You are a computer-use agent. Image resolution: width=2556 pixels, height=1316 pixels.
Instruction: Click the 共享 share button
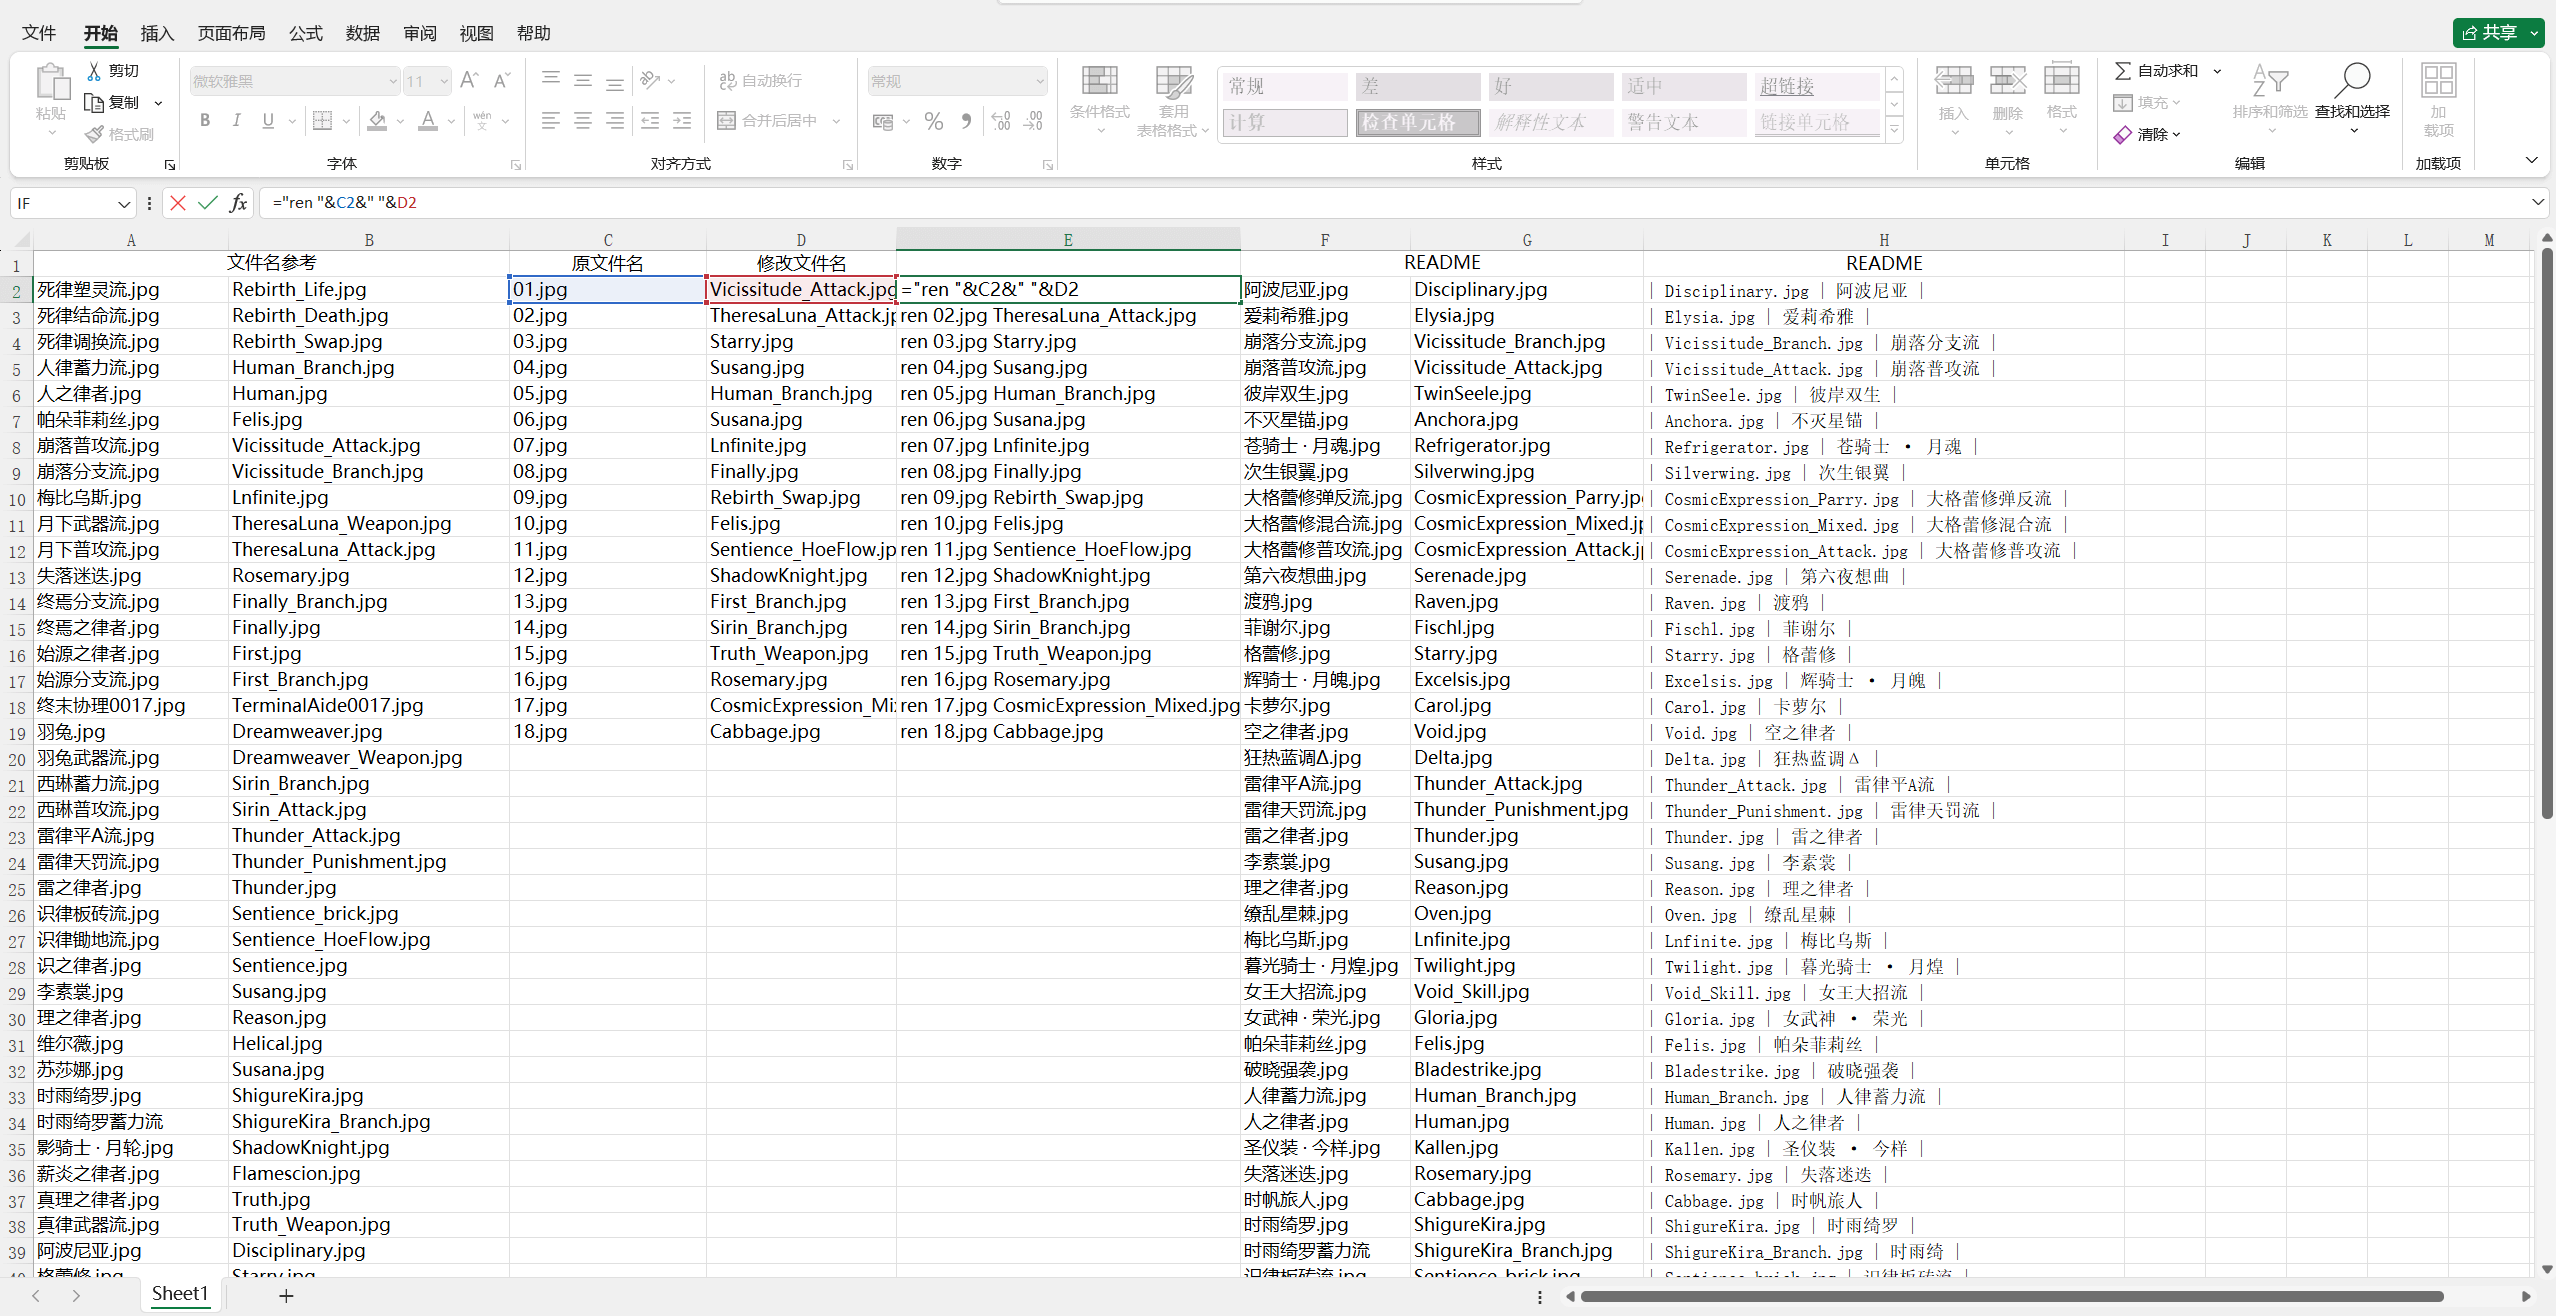(x=2498, y=33)
